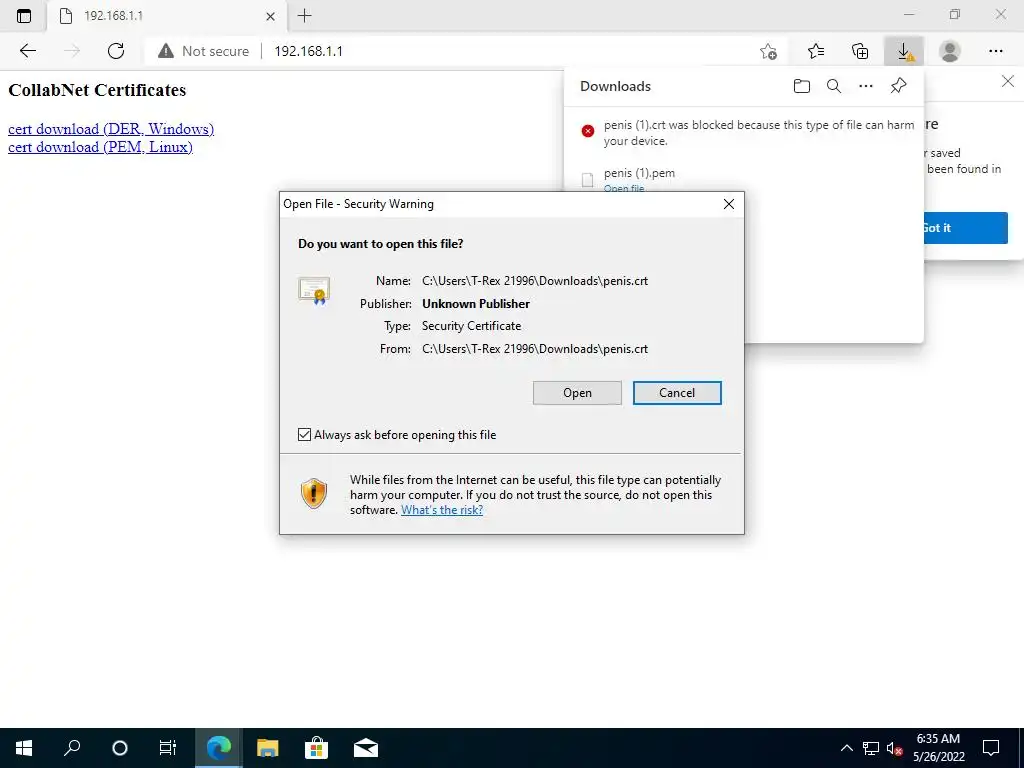Click Open in the security dialog
Image resolution: width=1024 pixels, height=768 pixels.
(577, 392)
